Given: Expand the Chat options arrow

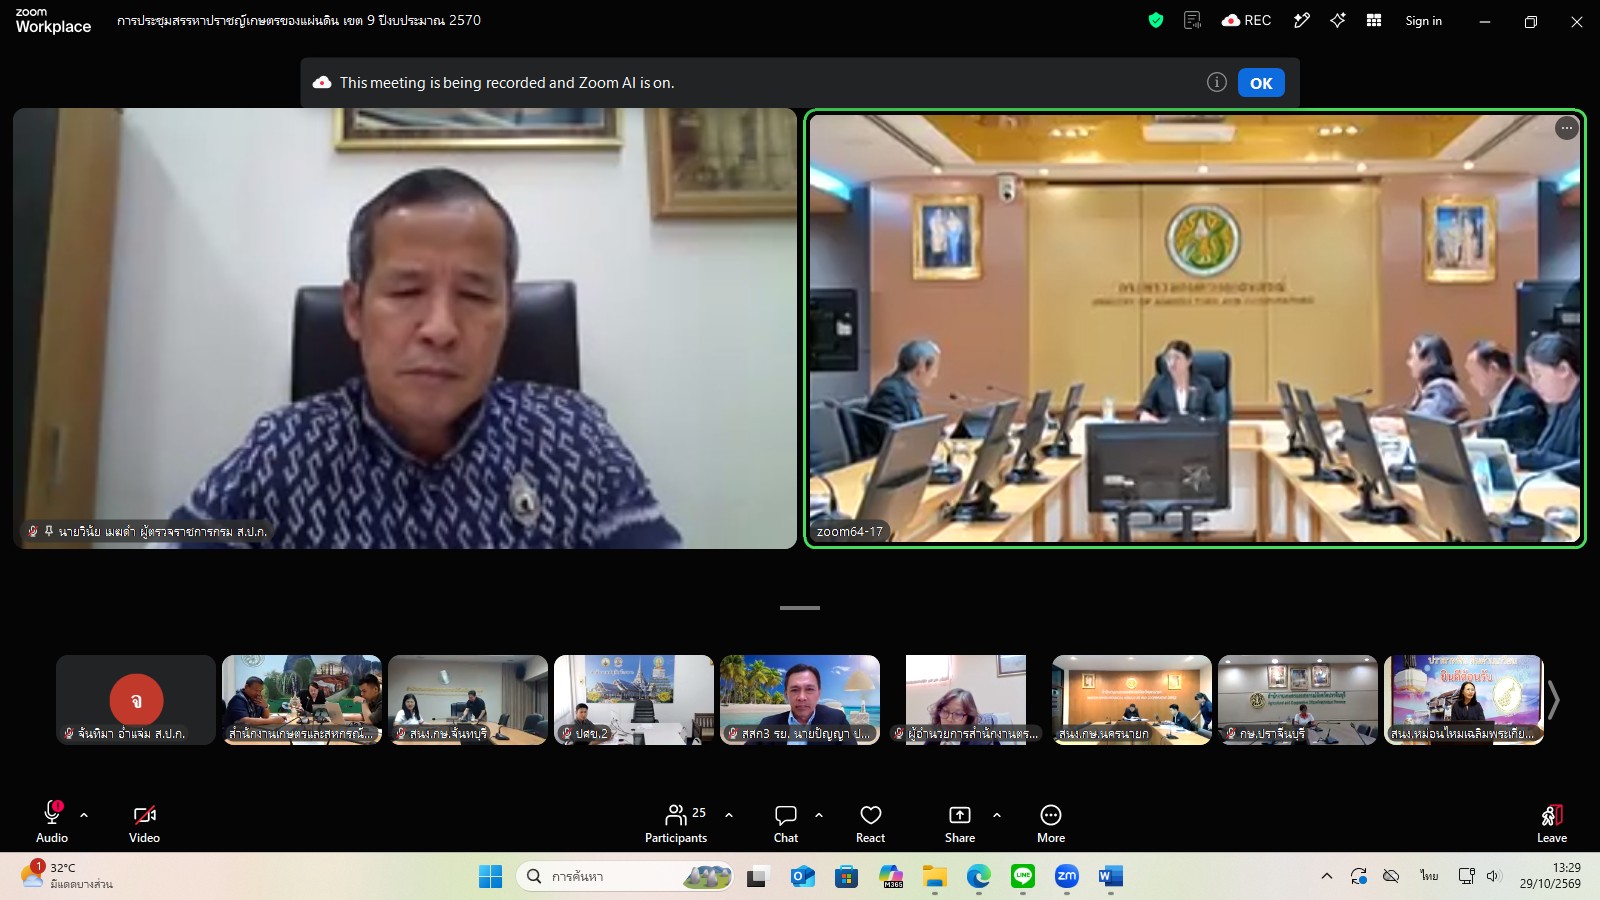Looking at the screenshot, I should [x=819, y=815].
